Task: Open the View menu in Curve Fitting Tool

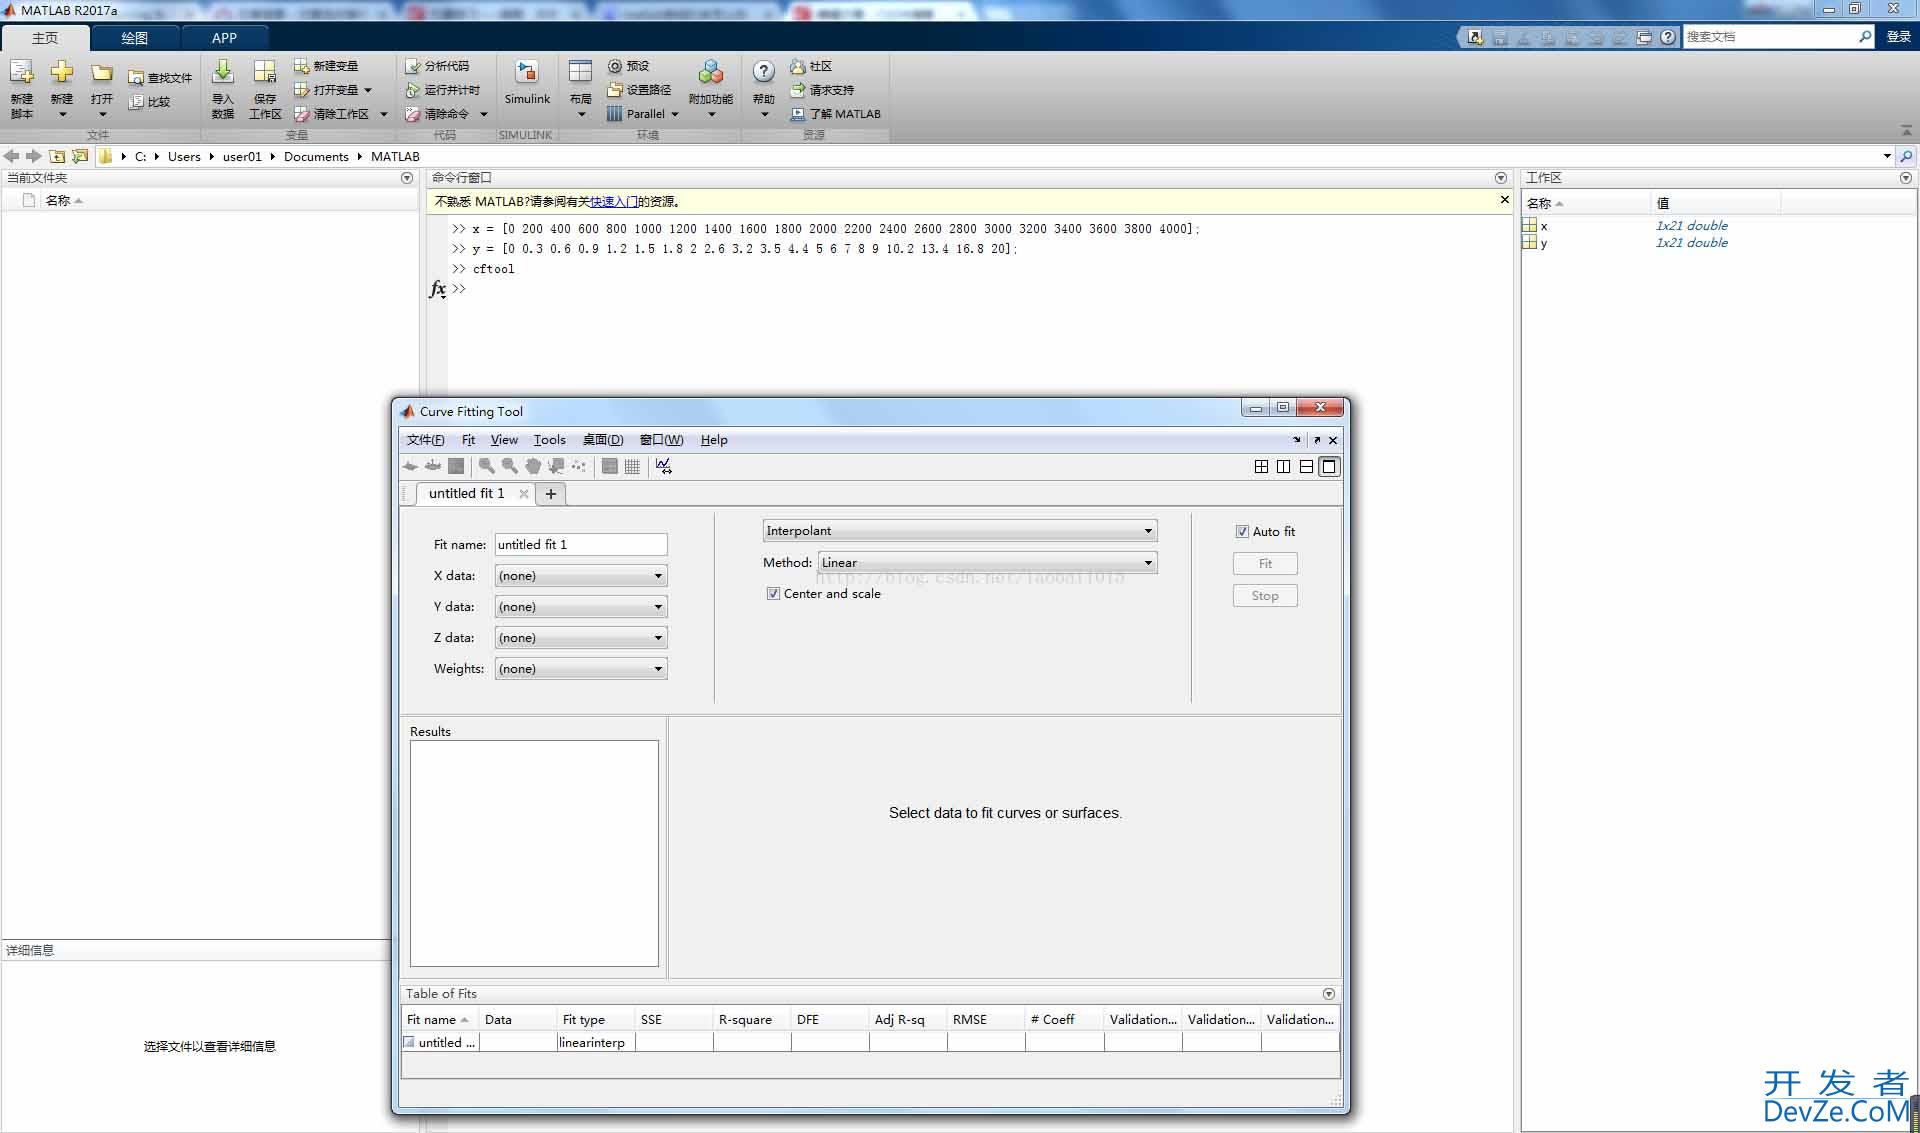Action: (504, 440)
